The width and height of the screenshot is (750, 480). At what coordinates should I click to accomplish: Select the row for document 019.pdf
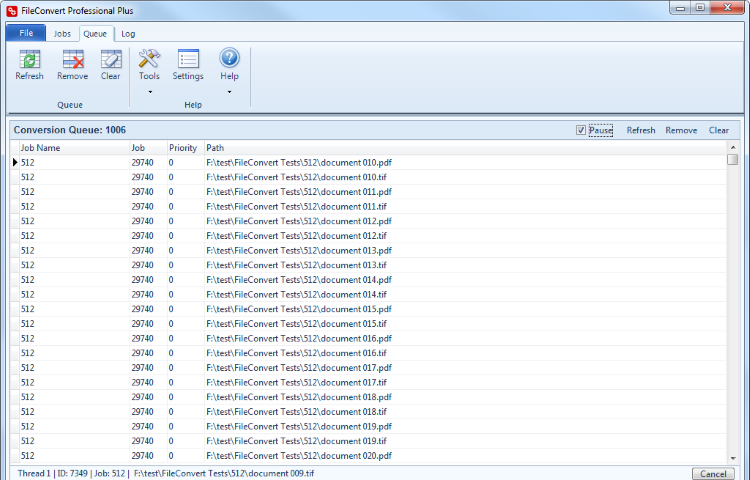368,426
